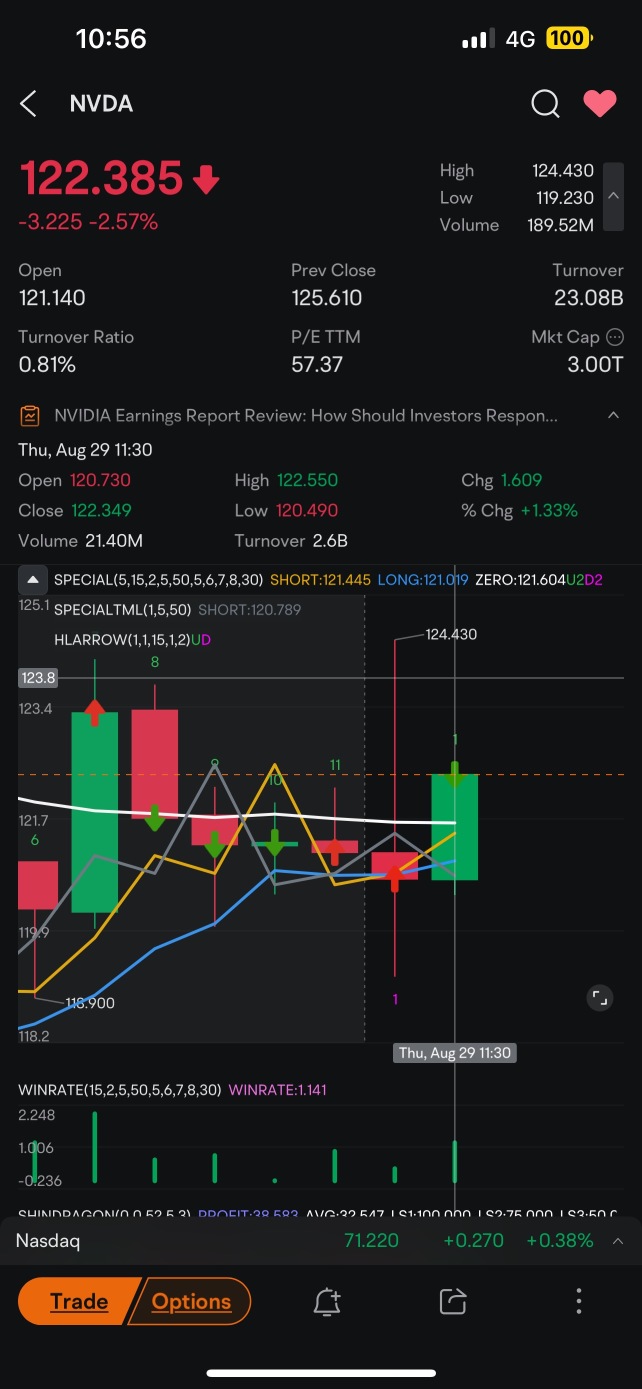Tap the WINRATE:1.141 value
642x1389 pixels.
click(278, 1090)
